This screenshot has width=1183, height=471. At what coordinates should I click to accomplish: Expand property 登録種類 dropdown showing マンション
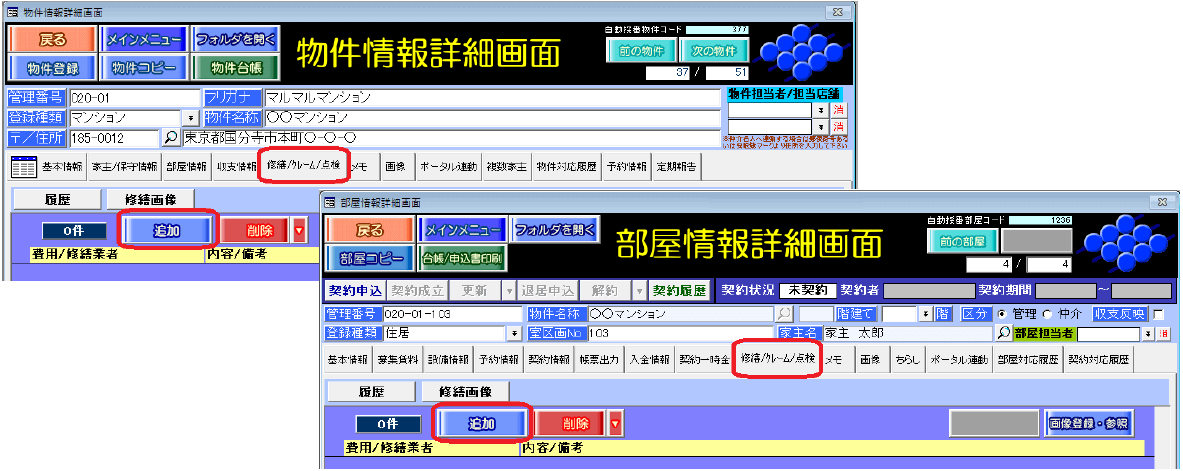point(191,118)
